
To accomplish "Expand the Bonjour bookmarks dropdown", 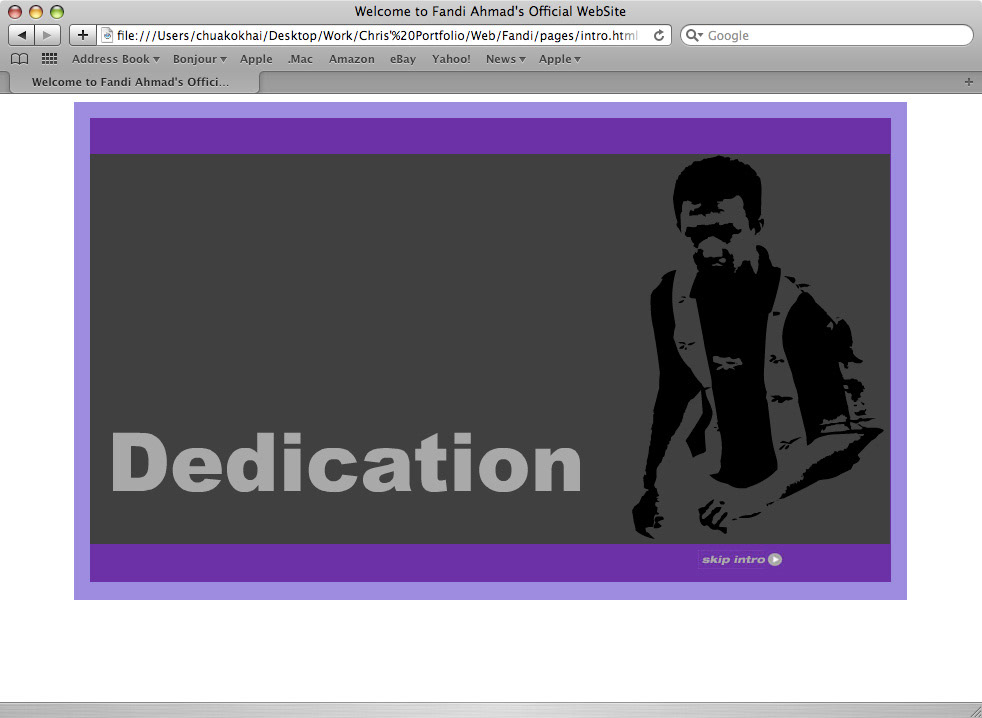I will coord(200,59).
